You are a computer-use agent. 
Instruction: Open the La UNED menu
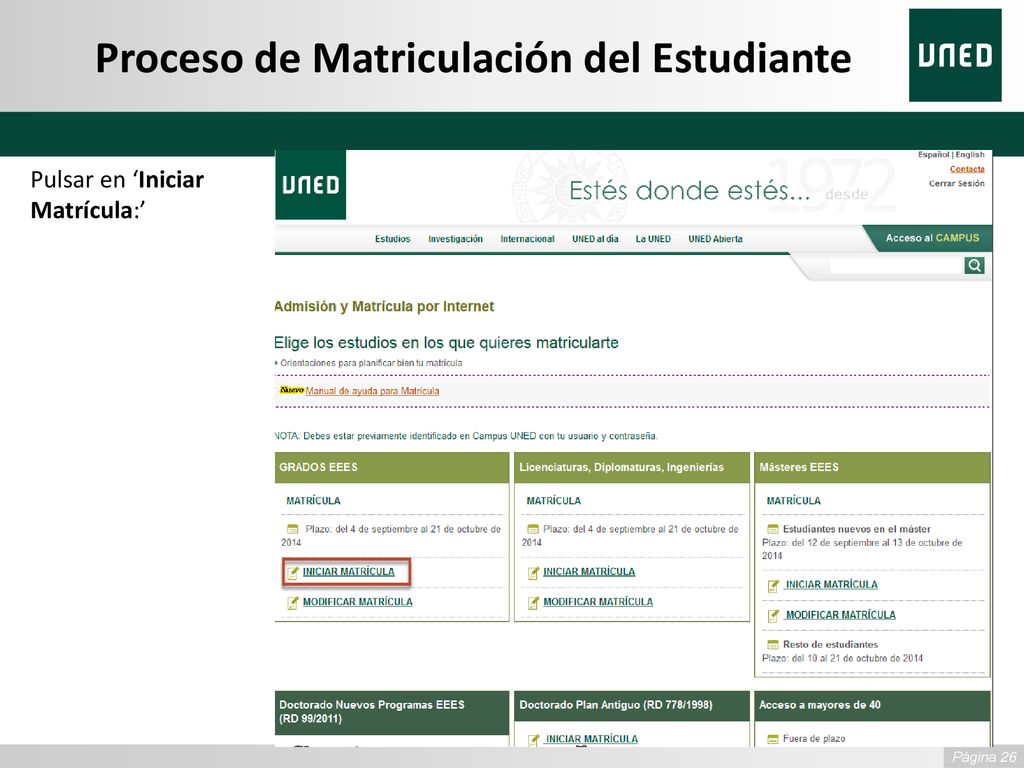pyautogui.click(x=653, y=239)
